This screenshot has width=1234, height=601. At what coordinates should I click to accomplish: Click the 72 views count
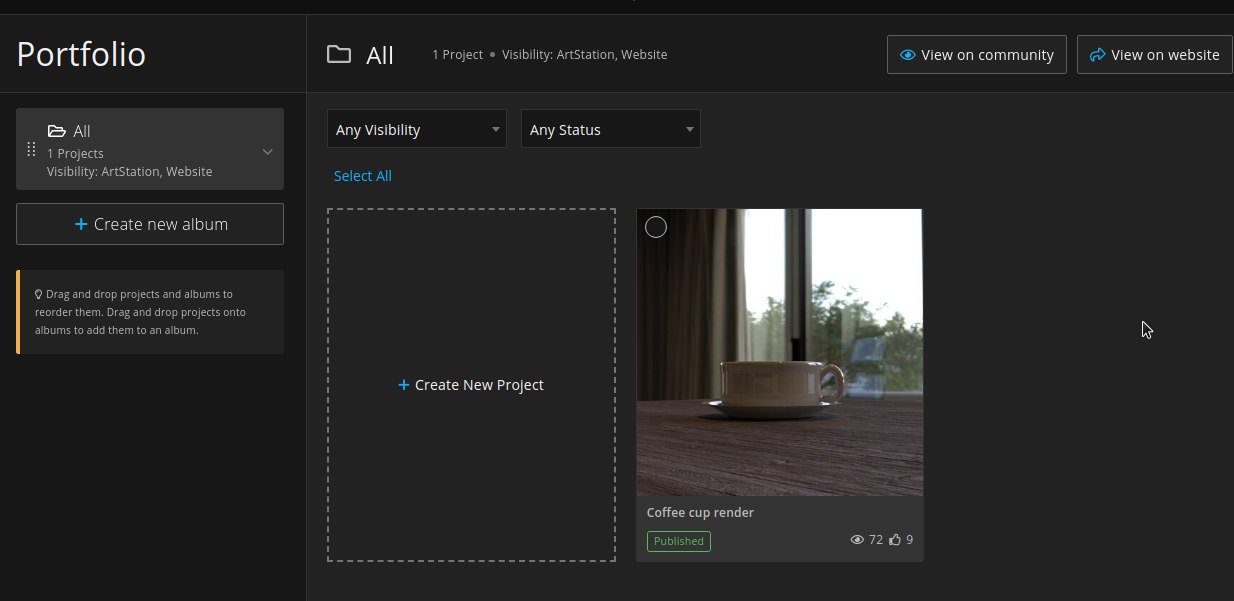[876, 540]
